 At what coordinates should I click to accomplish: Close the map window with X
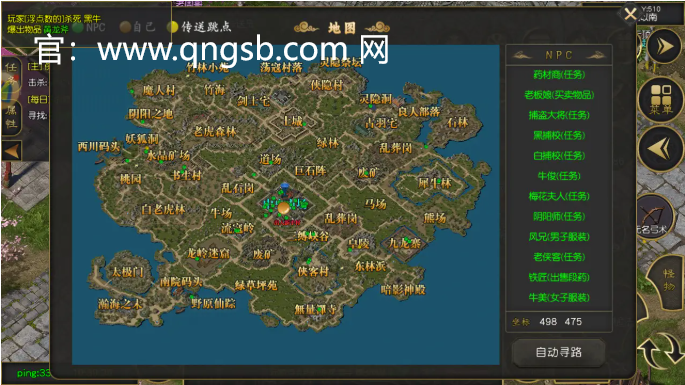click(630, 14)
